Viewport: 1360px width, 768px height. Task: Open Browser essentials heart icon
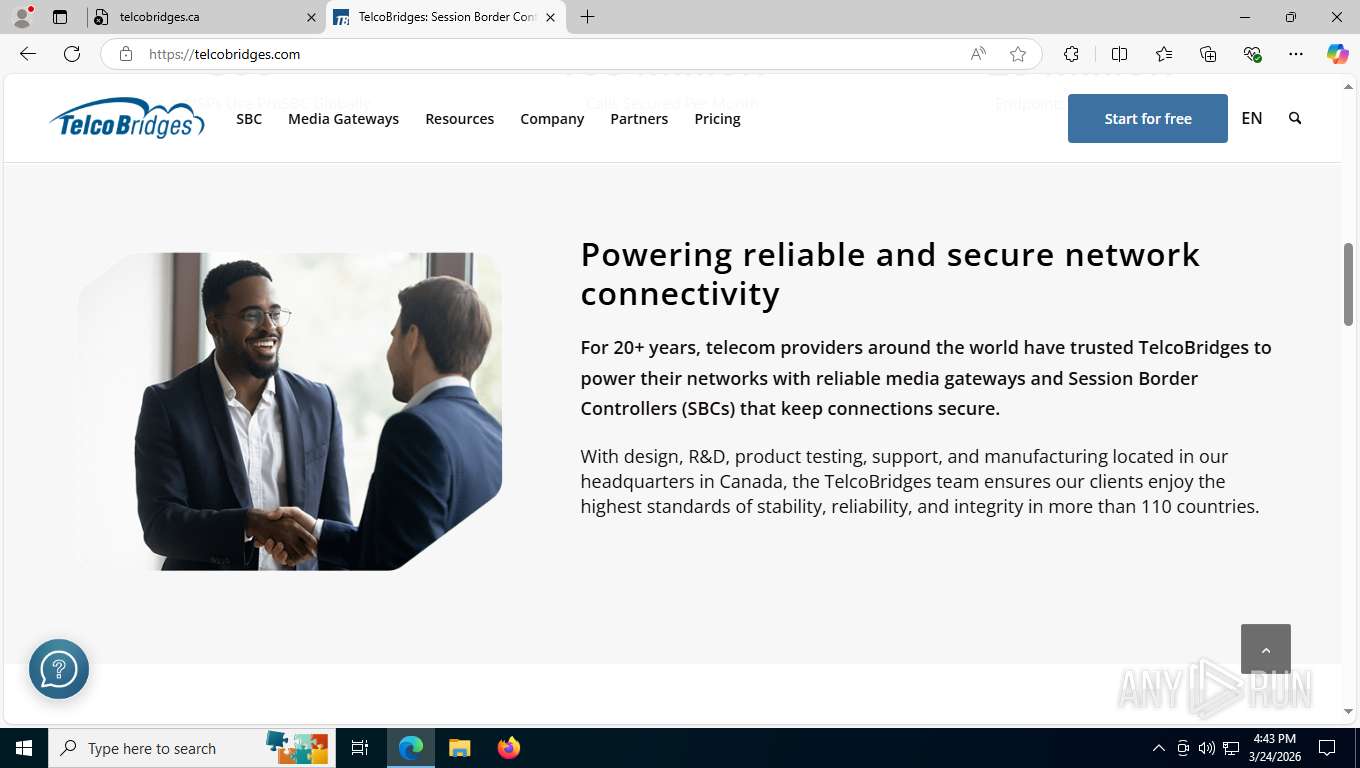tap(1252, 54)
